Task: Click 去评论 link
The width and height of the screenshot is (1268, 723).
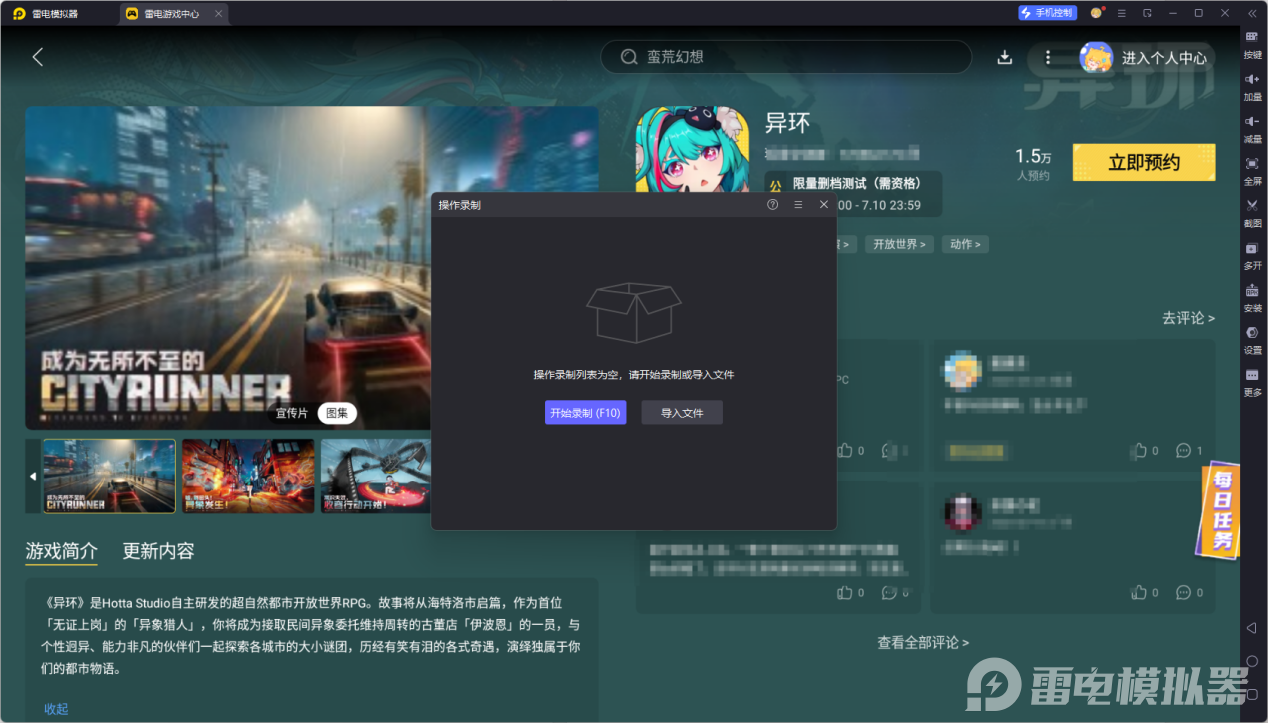Action: pos(1188,318)
